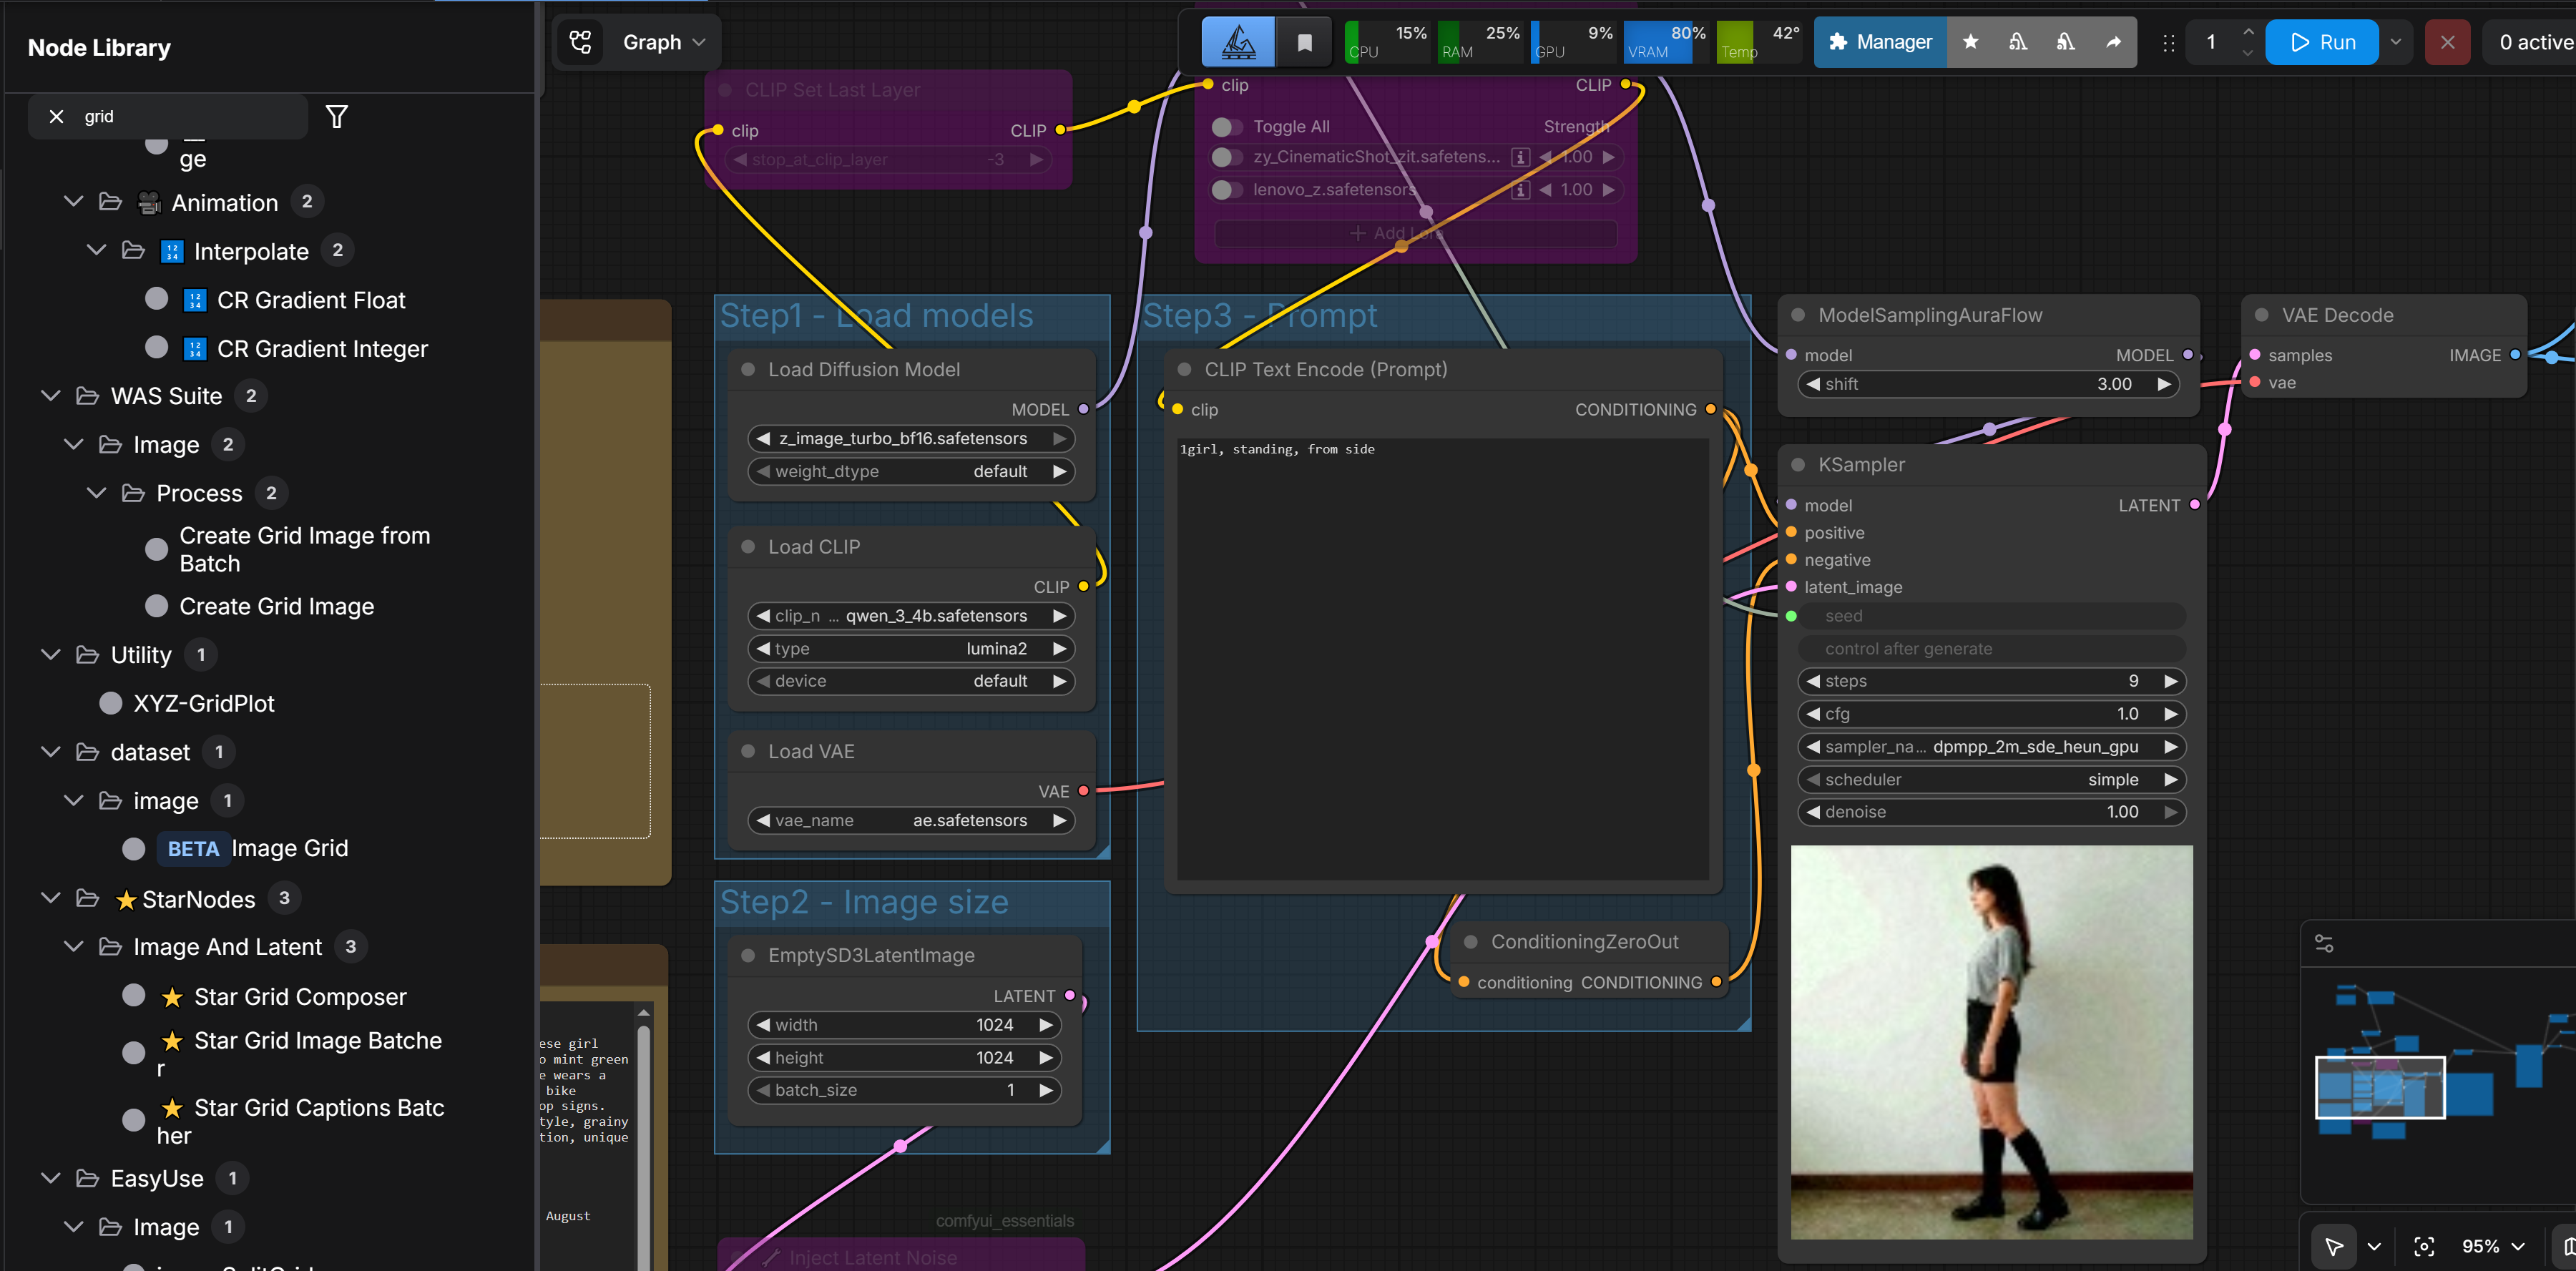Collapse the WAS Suite folder chevron

(50, 396)
